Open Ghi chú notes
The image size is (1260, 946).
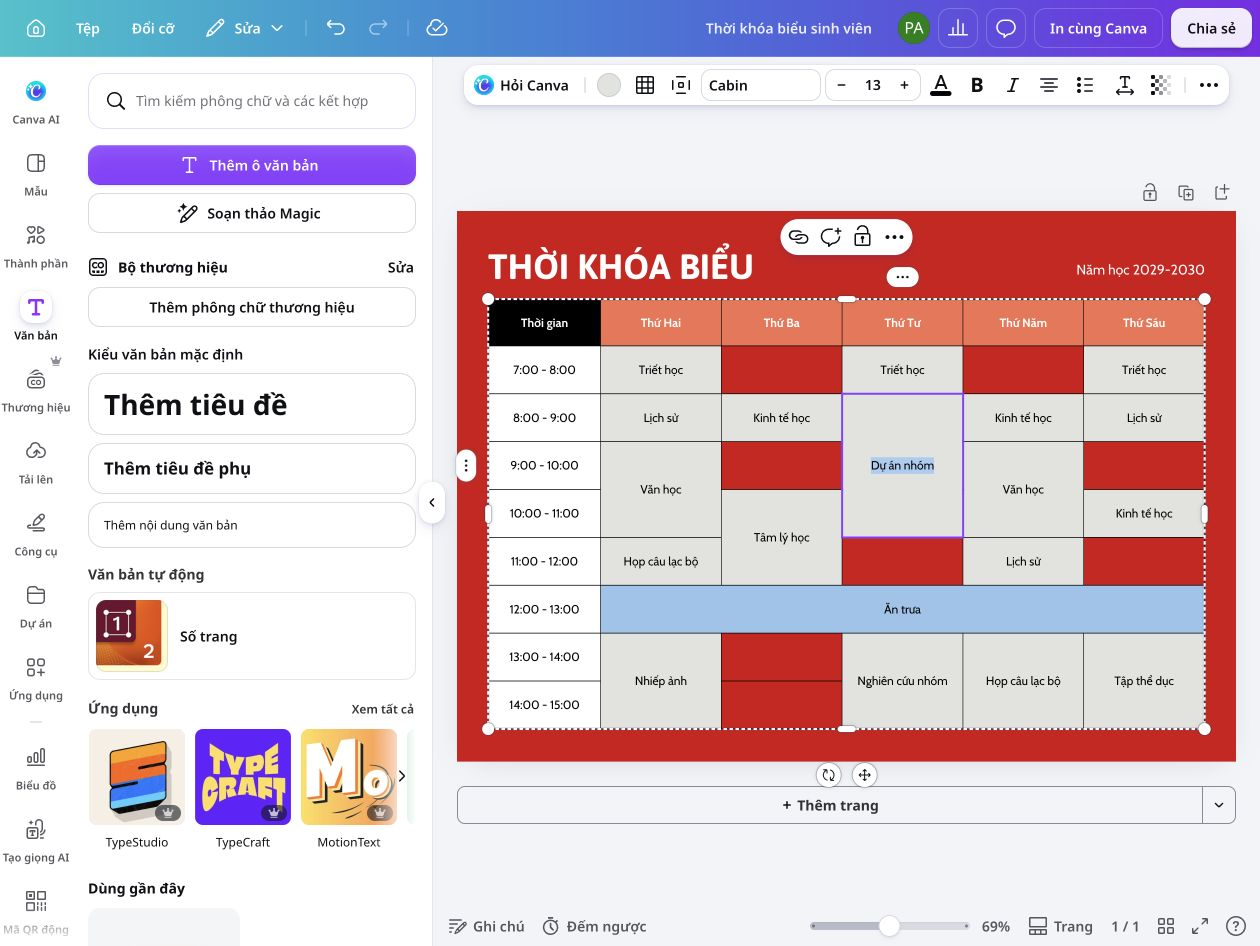[x=486, y=926]
